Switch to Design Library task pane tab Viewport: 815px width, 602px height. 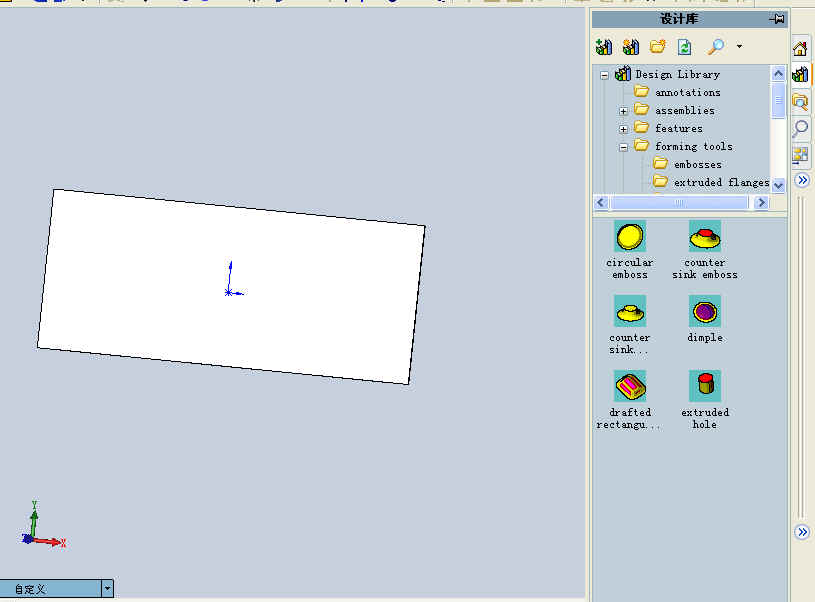(800, 74)
